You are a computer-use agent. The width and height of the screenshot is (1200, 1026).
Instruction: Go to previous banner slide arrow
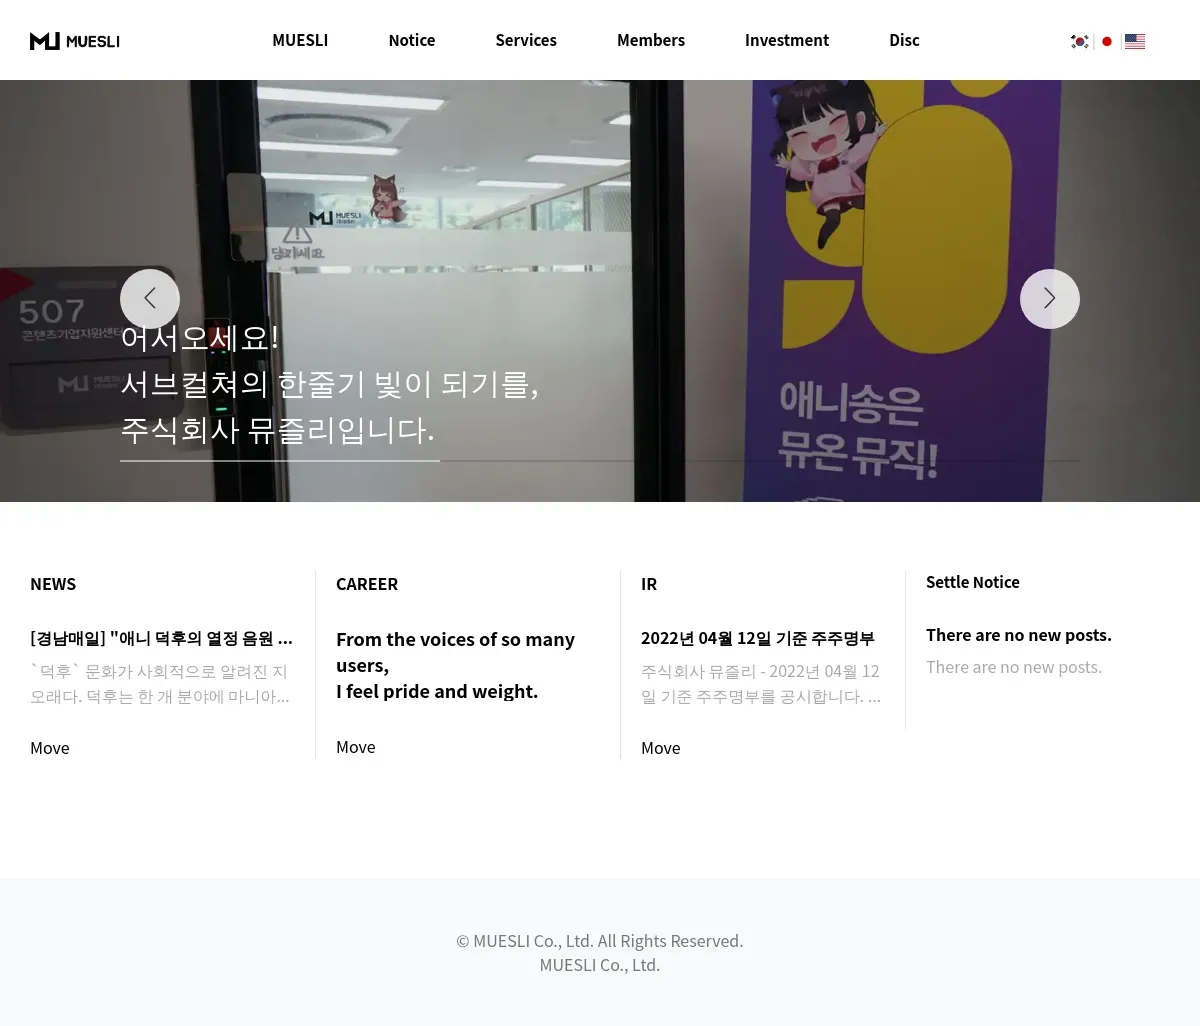click(x=150, y=299)
